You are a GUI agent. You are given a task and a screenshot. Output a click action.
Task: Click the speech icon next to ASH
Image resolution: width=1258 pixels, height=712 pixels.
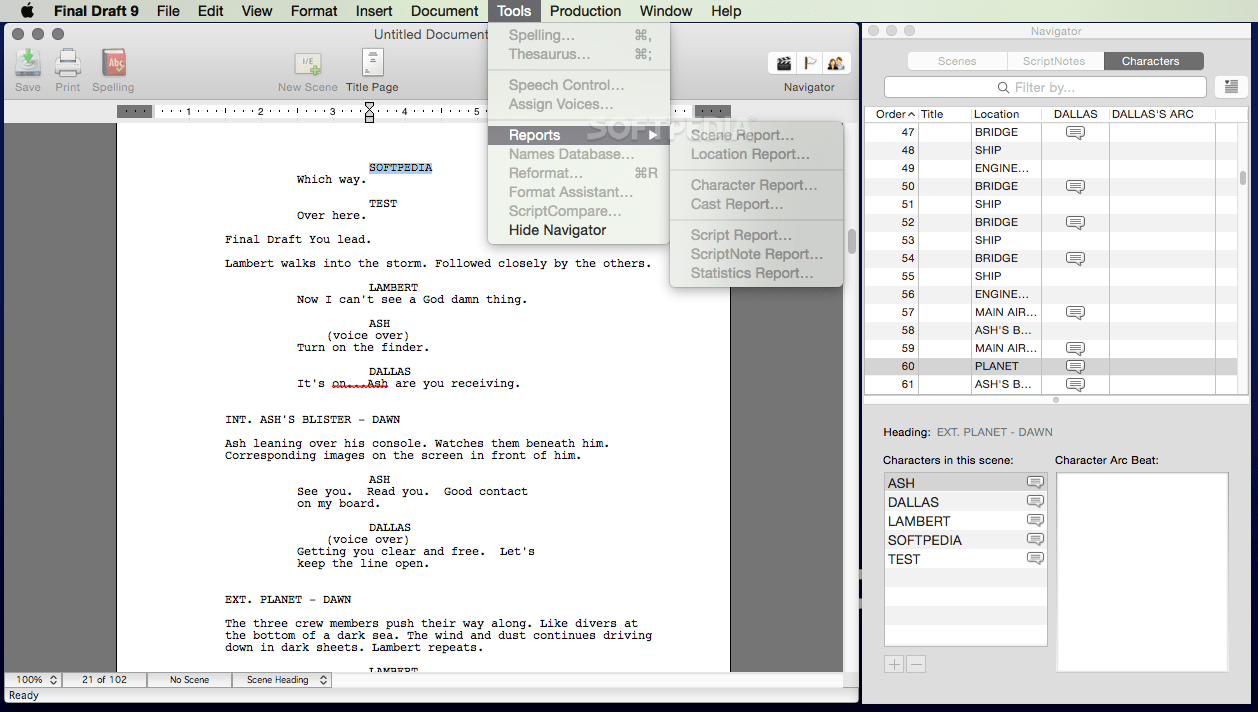[1035, 483]
